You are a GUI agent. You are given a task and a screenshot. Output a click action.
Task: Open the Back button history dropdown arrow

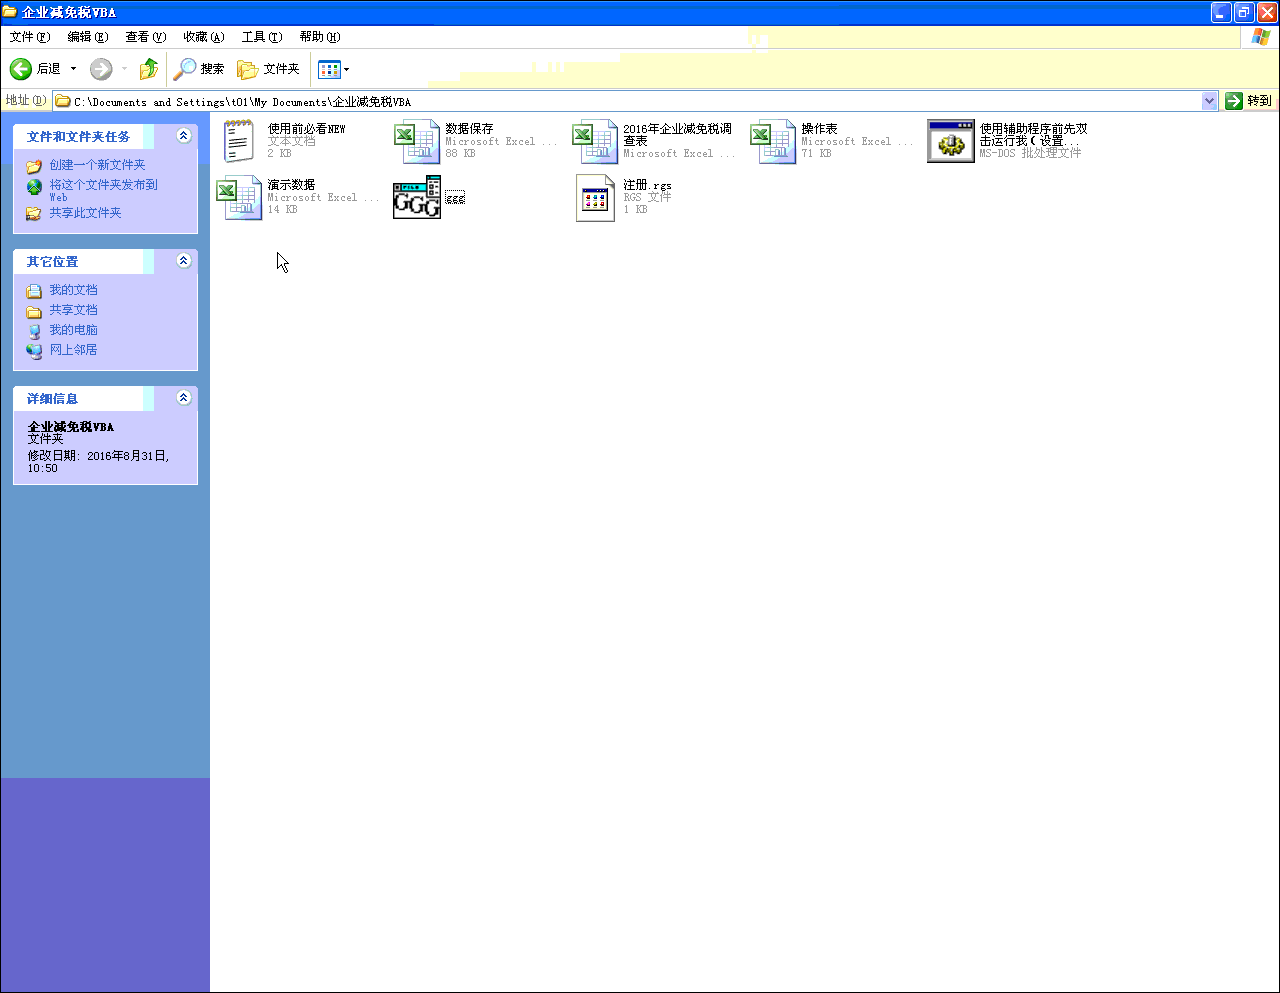(x=73, y=69)
